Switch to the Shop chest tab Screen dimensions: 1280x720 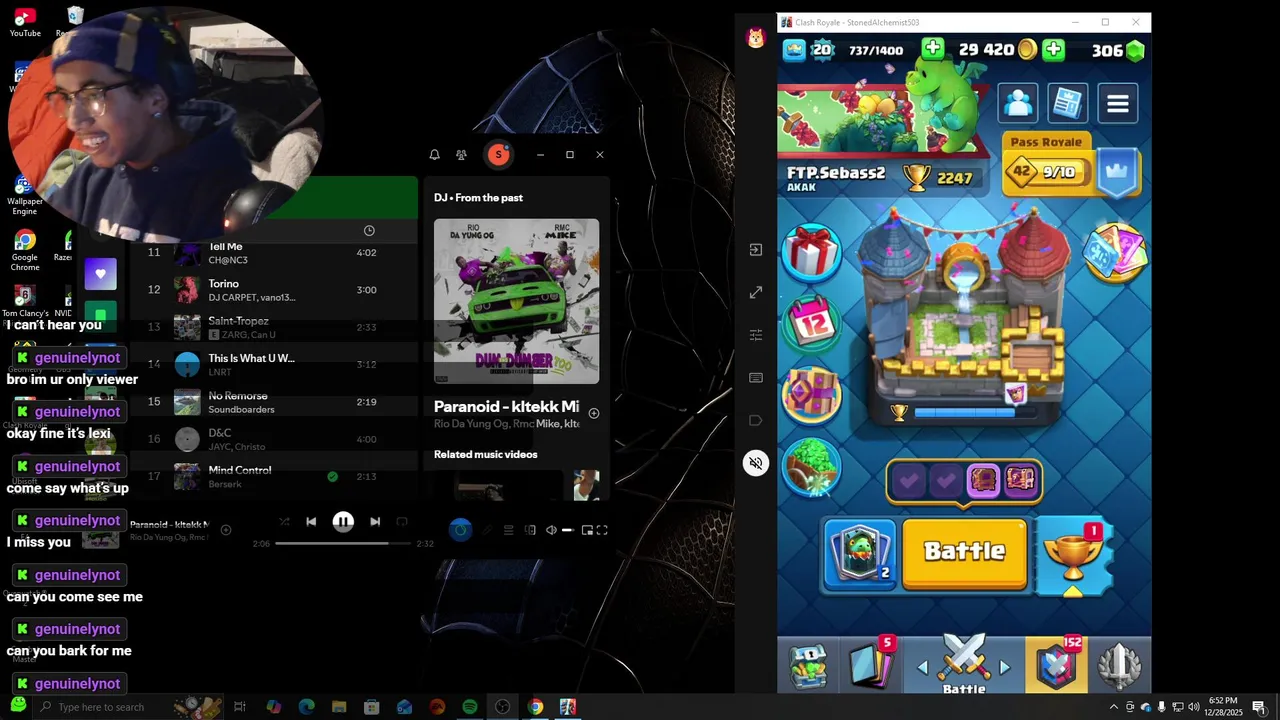pos(809,666)
